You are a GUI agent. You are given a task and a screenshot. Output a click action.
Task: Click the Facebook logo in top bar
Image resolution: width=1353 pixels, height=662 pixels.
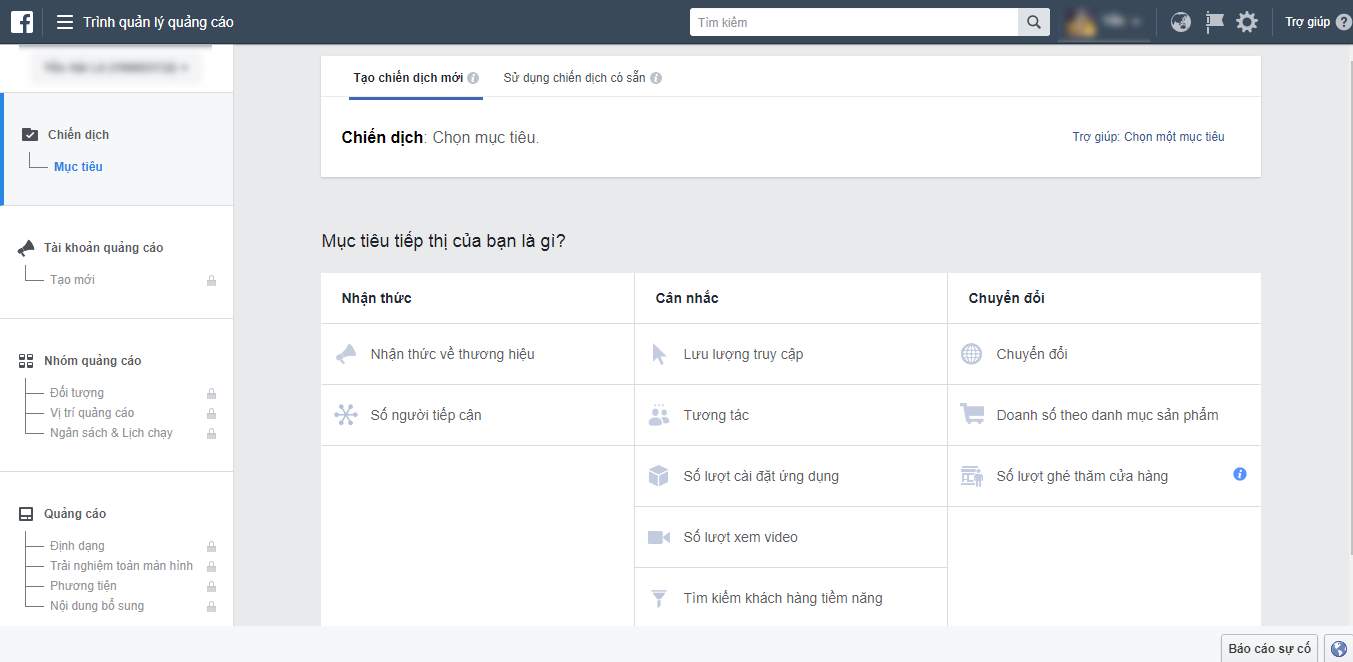[x=21, y=21]
